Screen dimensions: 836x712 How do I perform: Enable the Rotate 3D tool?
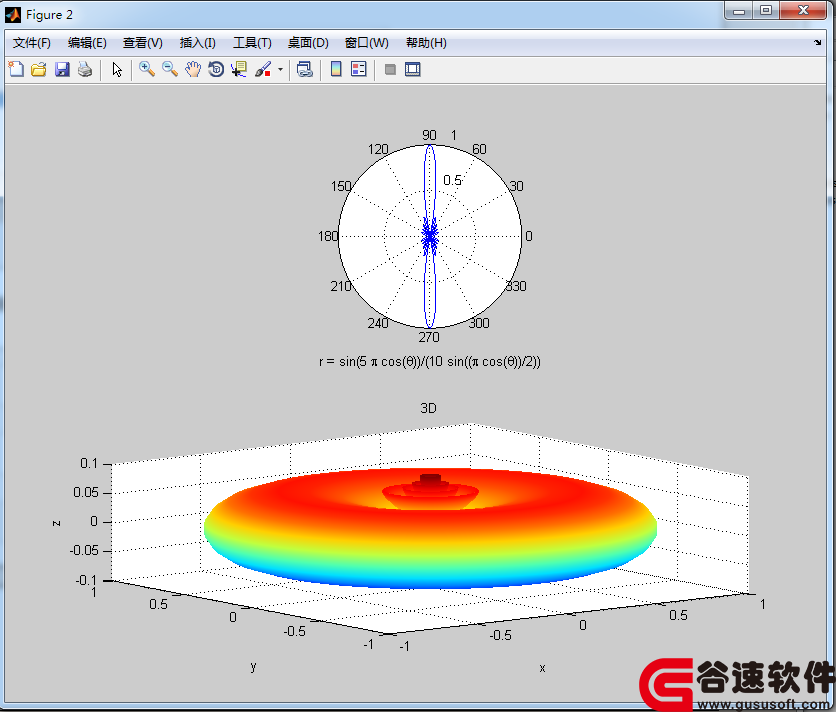coord(216,69)
